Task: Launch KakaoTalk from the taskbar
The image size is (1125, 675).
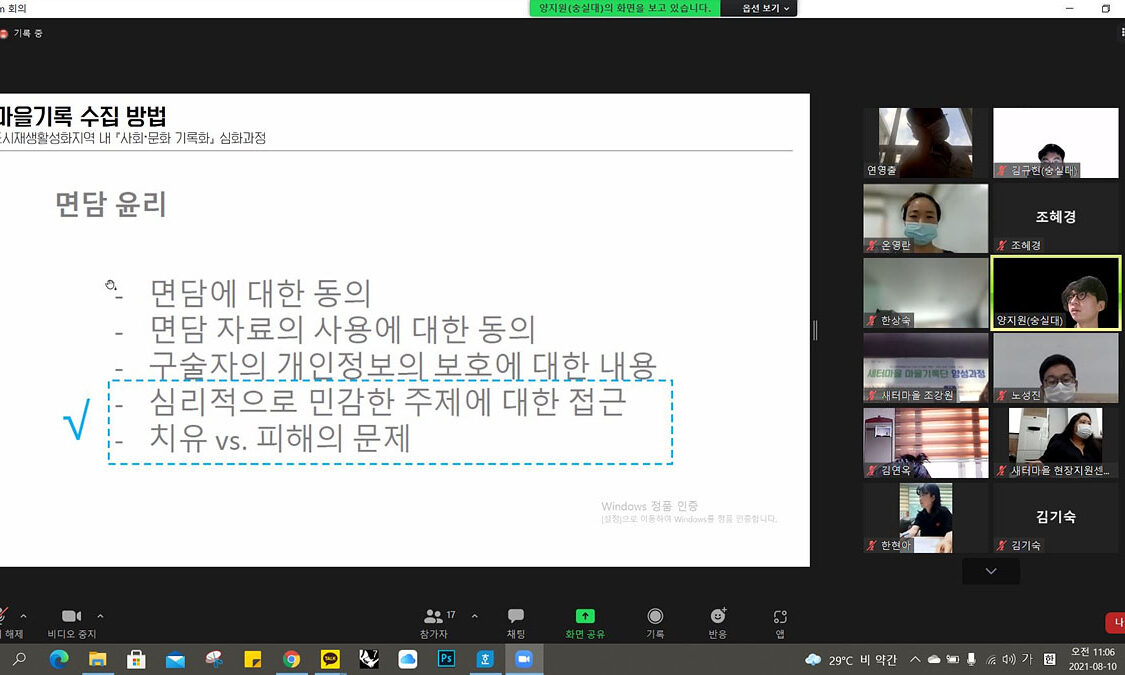Action: (330, 659)
